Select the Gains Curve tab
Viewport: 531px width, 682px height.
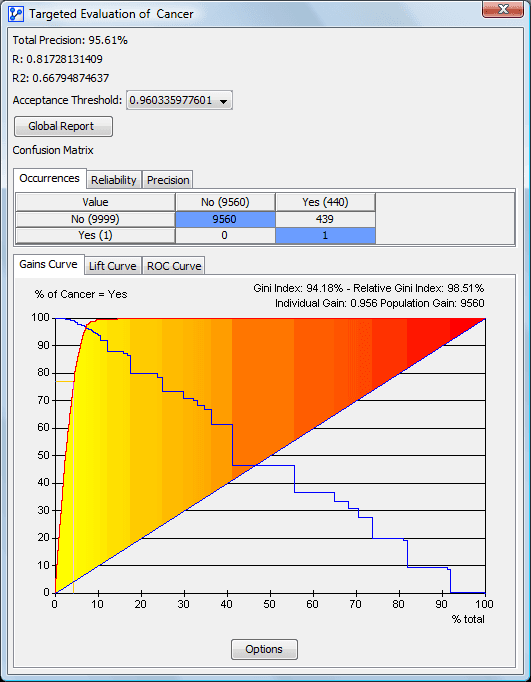point(48,264)
